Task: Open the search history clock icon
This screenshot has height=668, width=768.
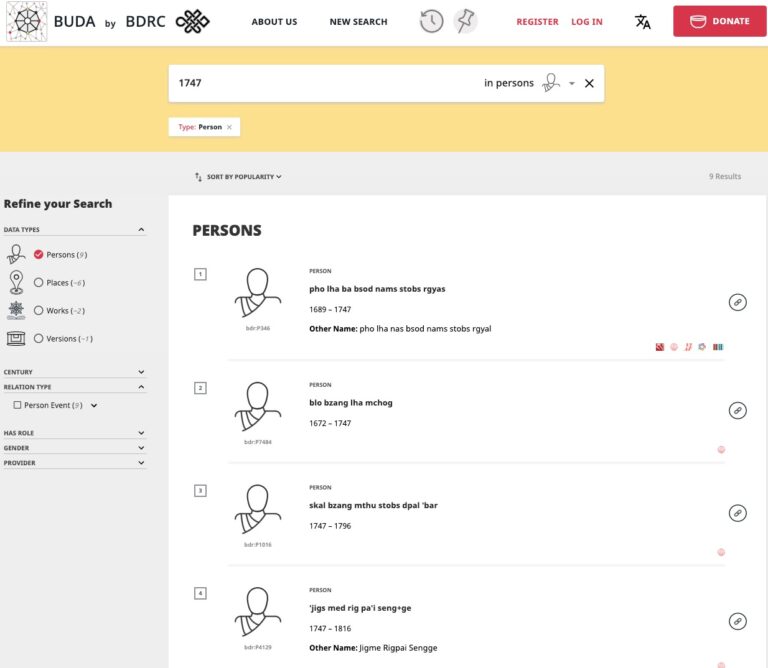Action: pos(431,21)
